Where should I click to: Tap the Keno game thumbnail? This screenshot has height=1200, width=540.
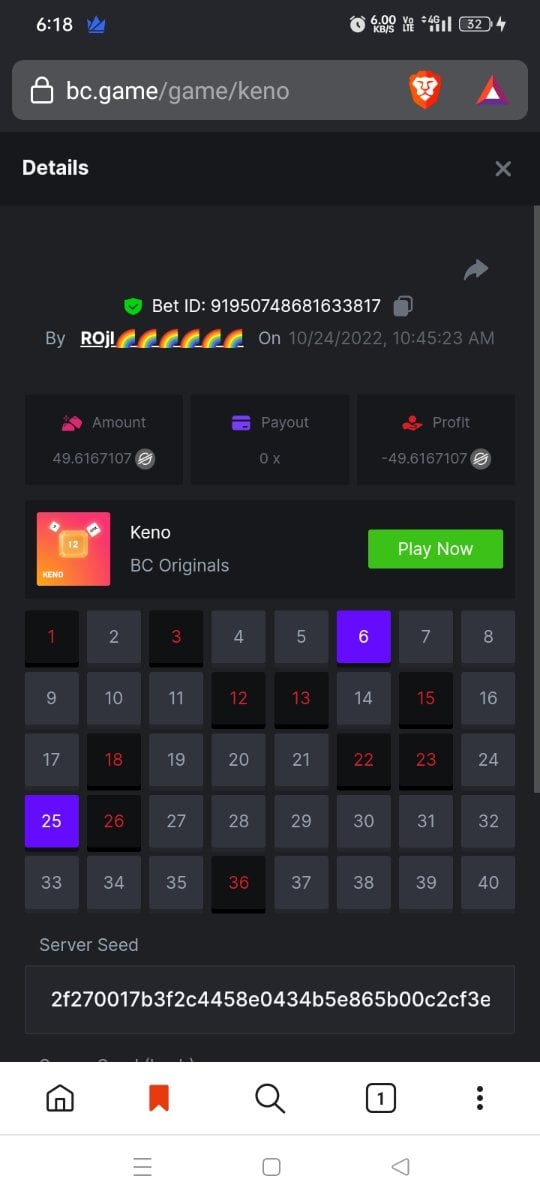coord(73,549)
